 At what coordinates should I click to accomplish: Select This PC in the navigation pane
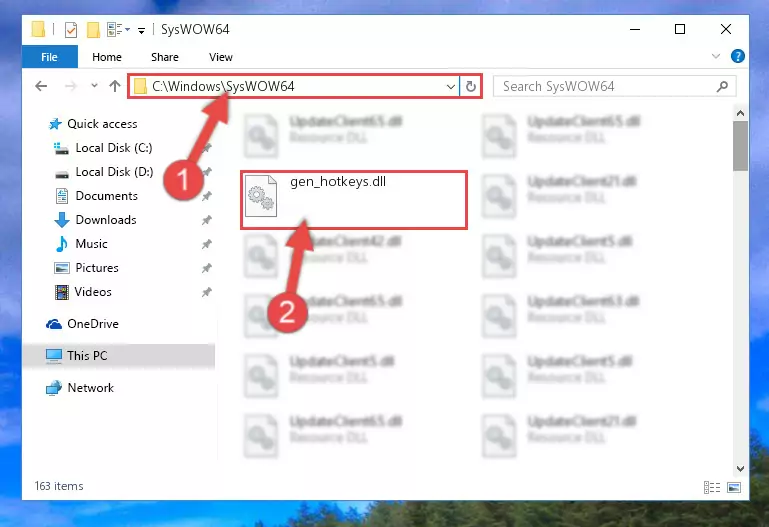tap(87, 355)
